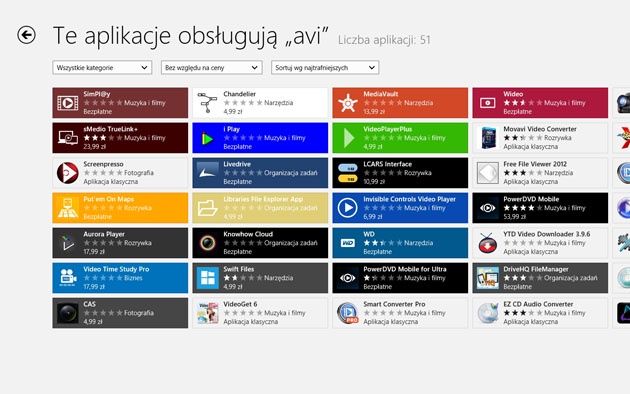This screenshot has height=394, width=630.
Task: Click the Invisible Controls Video Player title
Action: (409, 199)
